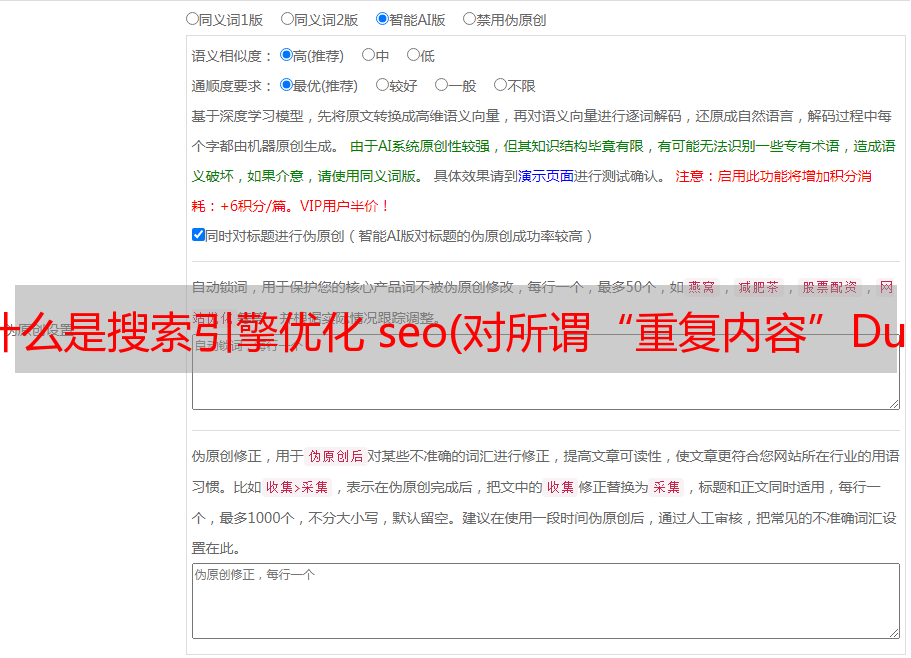Set 通顺度要求 to 较好

pyautogui.click(x=382, y=85)
